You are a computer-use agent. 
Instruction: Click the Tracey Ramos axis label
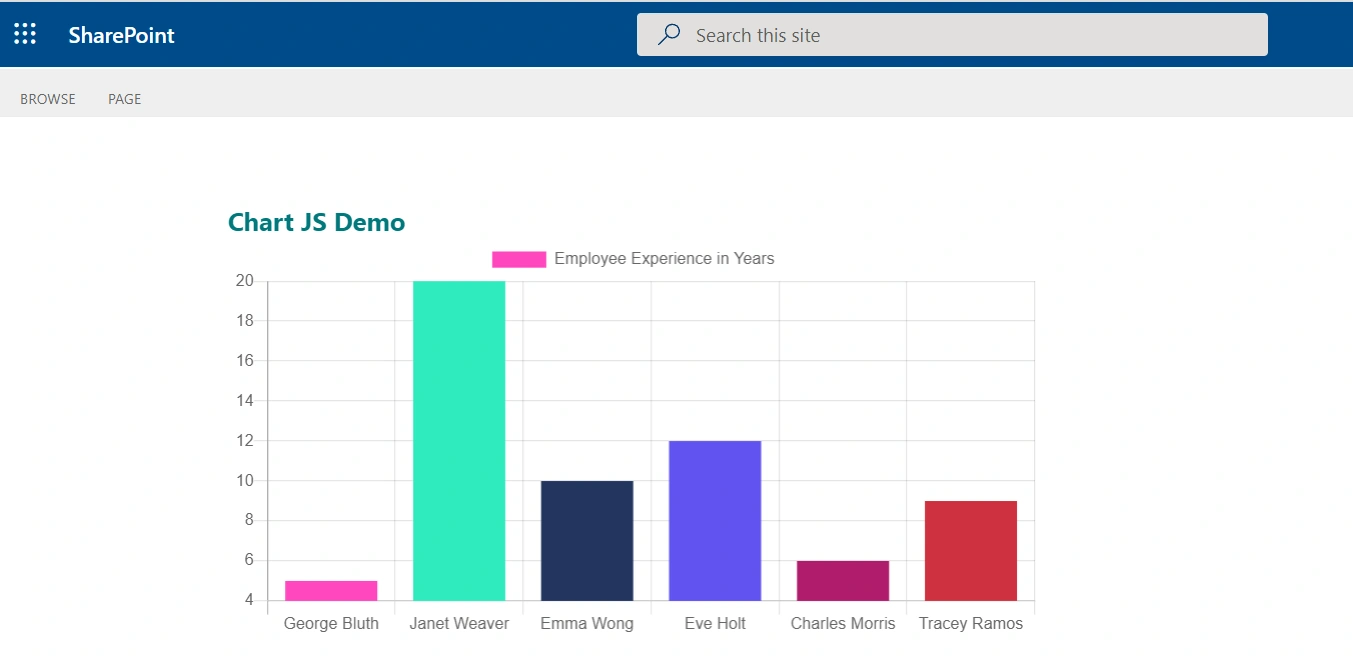click(971, 623)
